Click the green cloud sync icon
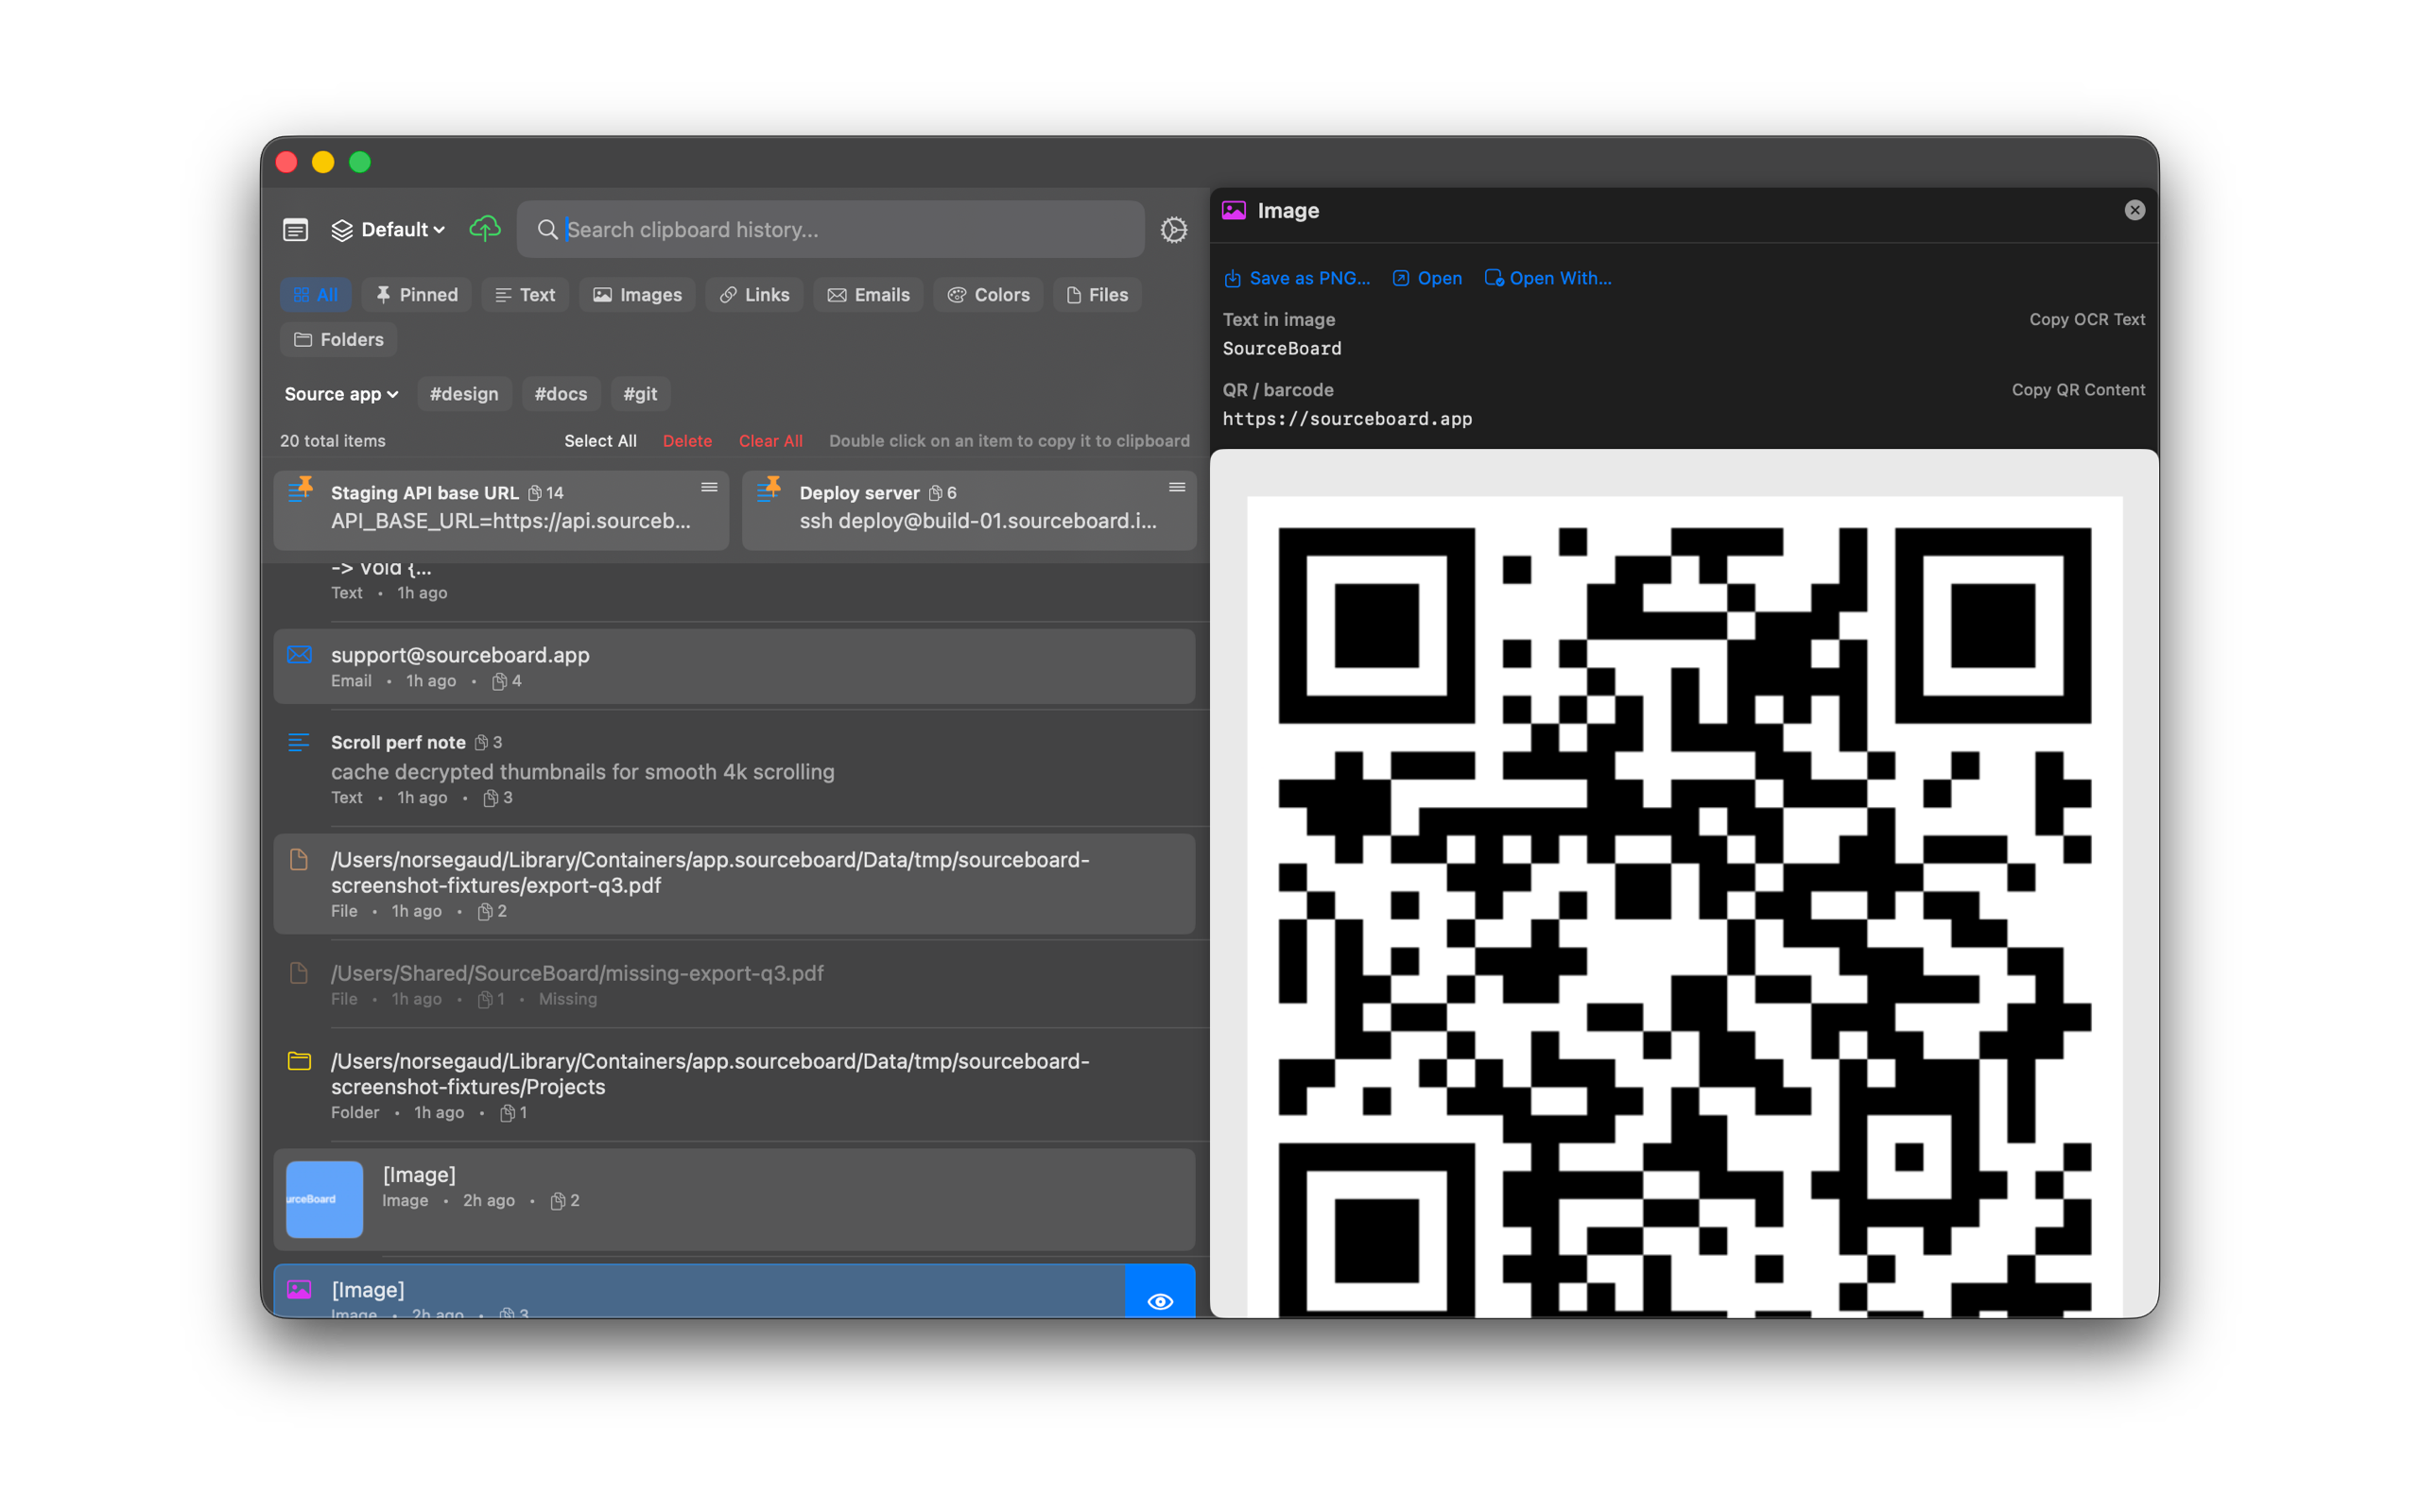 click(485, 229)
